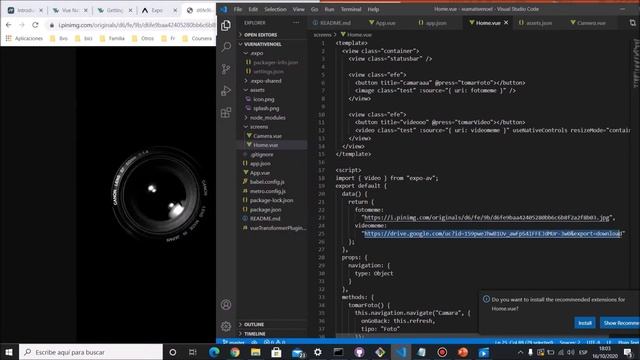The image size is (640, 360).
Task: Open the Help menu
Action: pyautogui.click(x=373, y=9)
